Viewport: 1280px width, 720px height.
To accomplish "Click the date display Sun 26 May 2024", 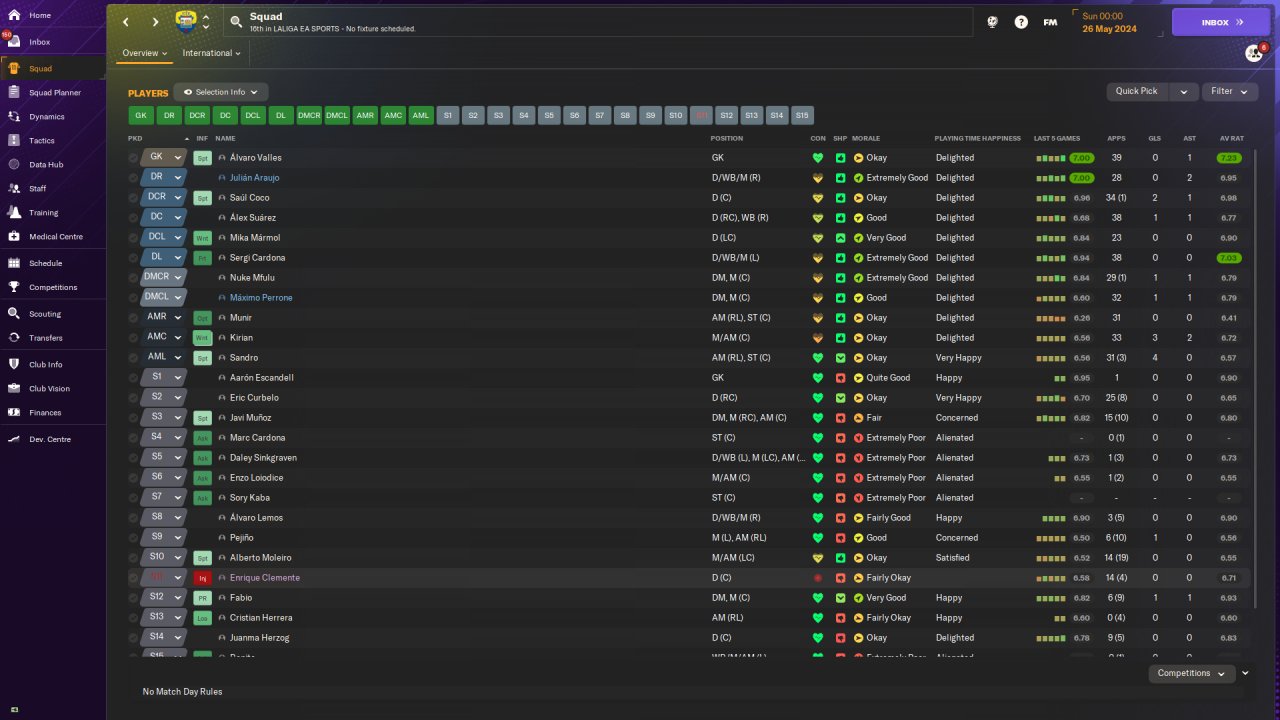I will (1108, 22).
